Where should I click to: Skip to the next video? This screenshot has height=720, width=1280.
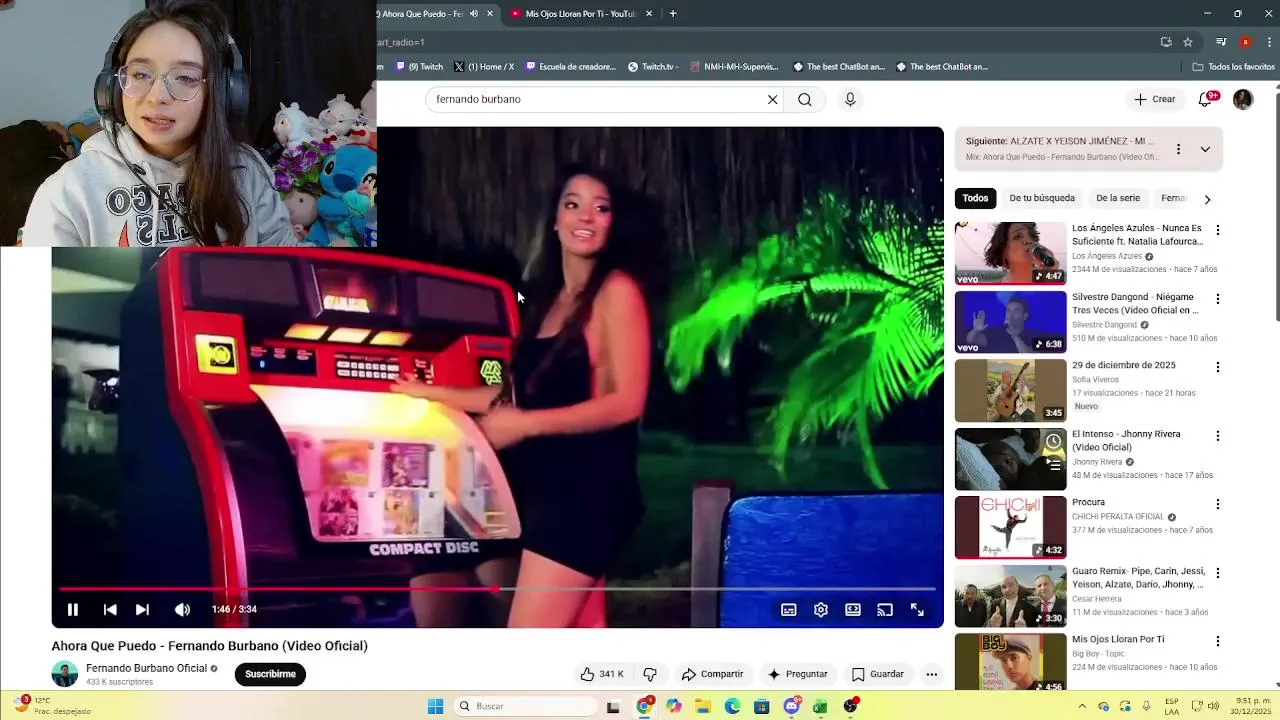click(142, 609)
